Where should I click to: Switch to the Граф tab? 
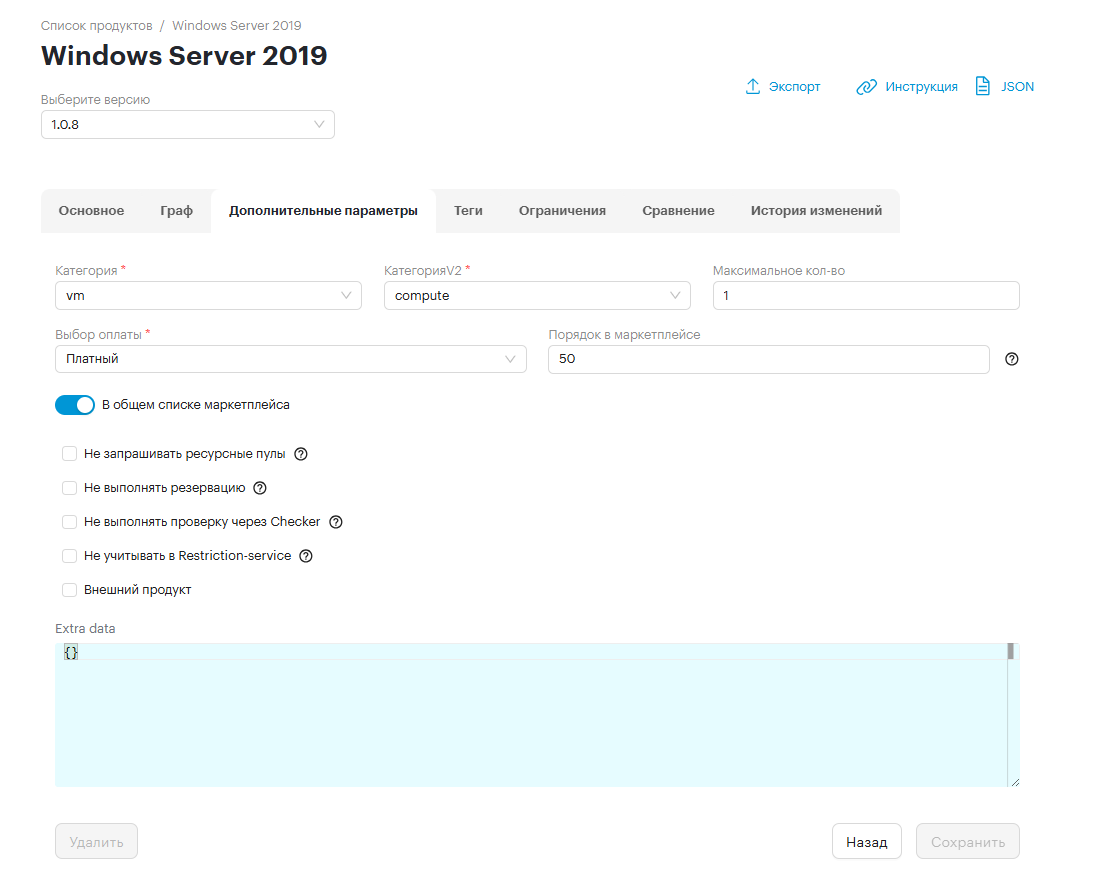pyautogui.click(x=177, y=211)
